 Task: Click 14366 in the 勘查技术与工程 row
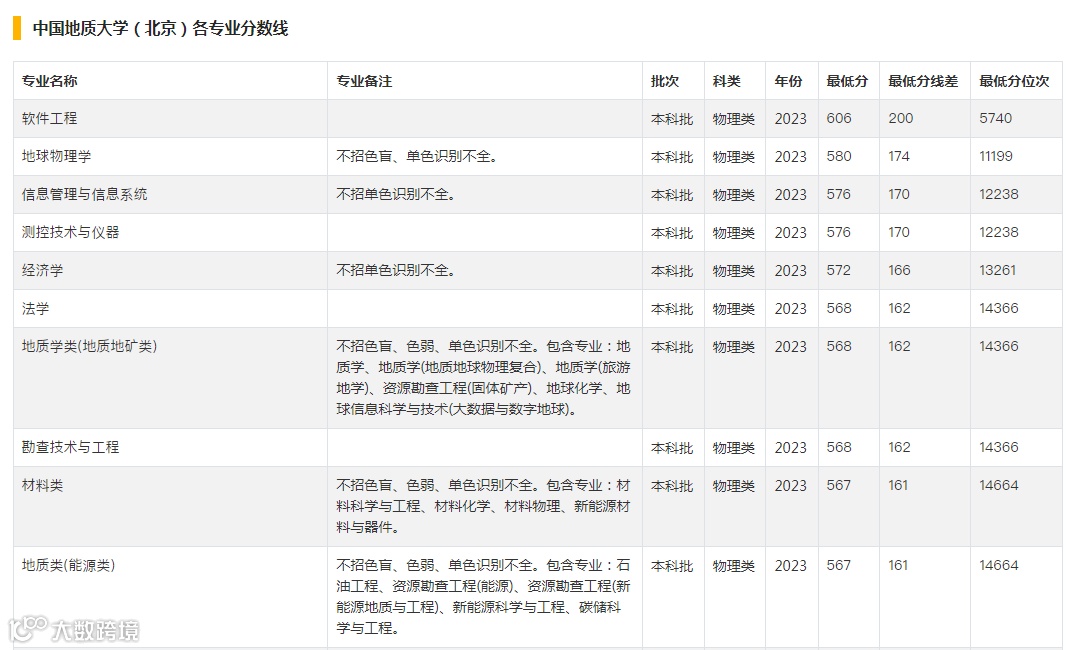pyautogui.click(x=999, y=447)
